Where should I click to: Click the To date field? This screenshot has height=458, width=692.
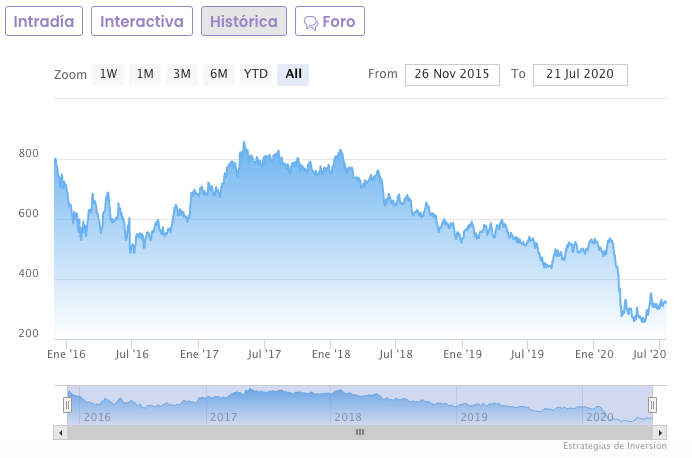580,74
